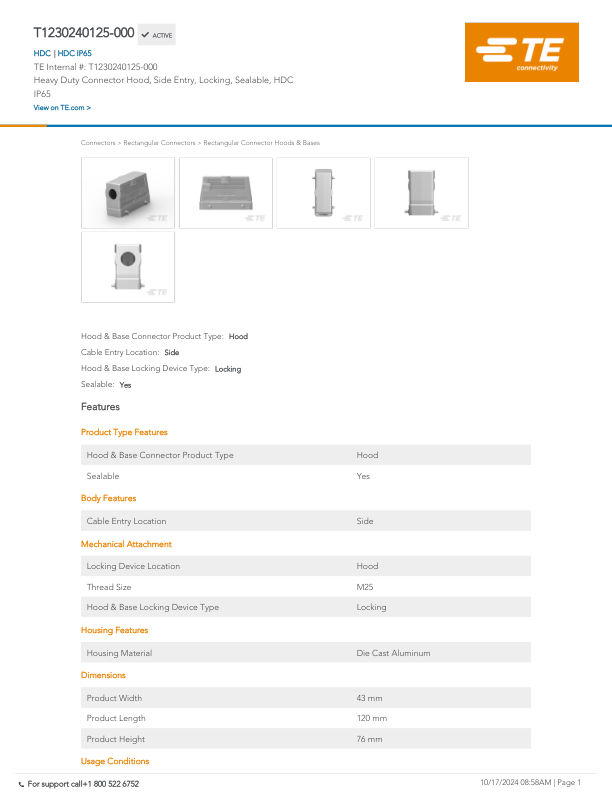The image size is (612, 792).
Task: Open Rectangular Connector Hoods & Bases breadcrumb
Action: click(x=262, y=143)
